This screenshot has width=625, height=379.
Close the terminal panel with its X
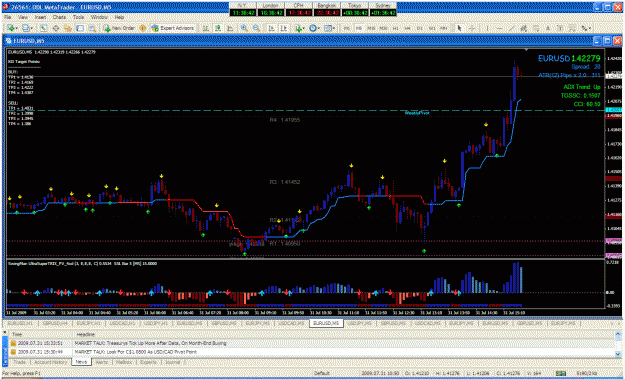[x=5, y=332]
